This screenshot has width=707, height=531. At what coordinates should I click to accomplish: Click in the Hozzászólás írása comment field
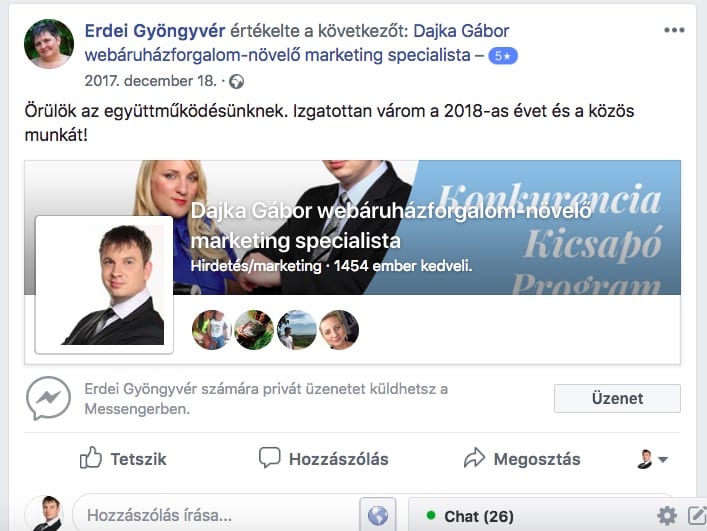click(216, 515)
